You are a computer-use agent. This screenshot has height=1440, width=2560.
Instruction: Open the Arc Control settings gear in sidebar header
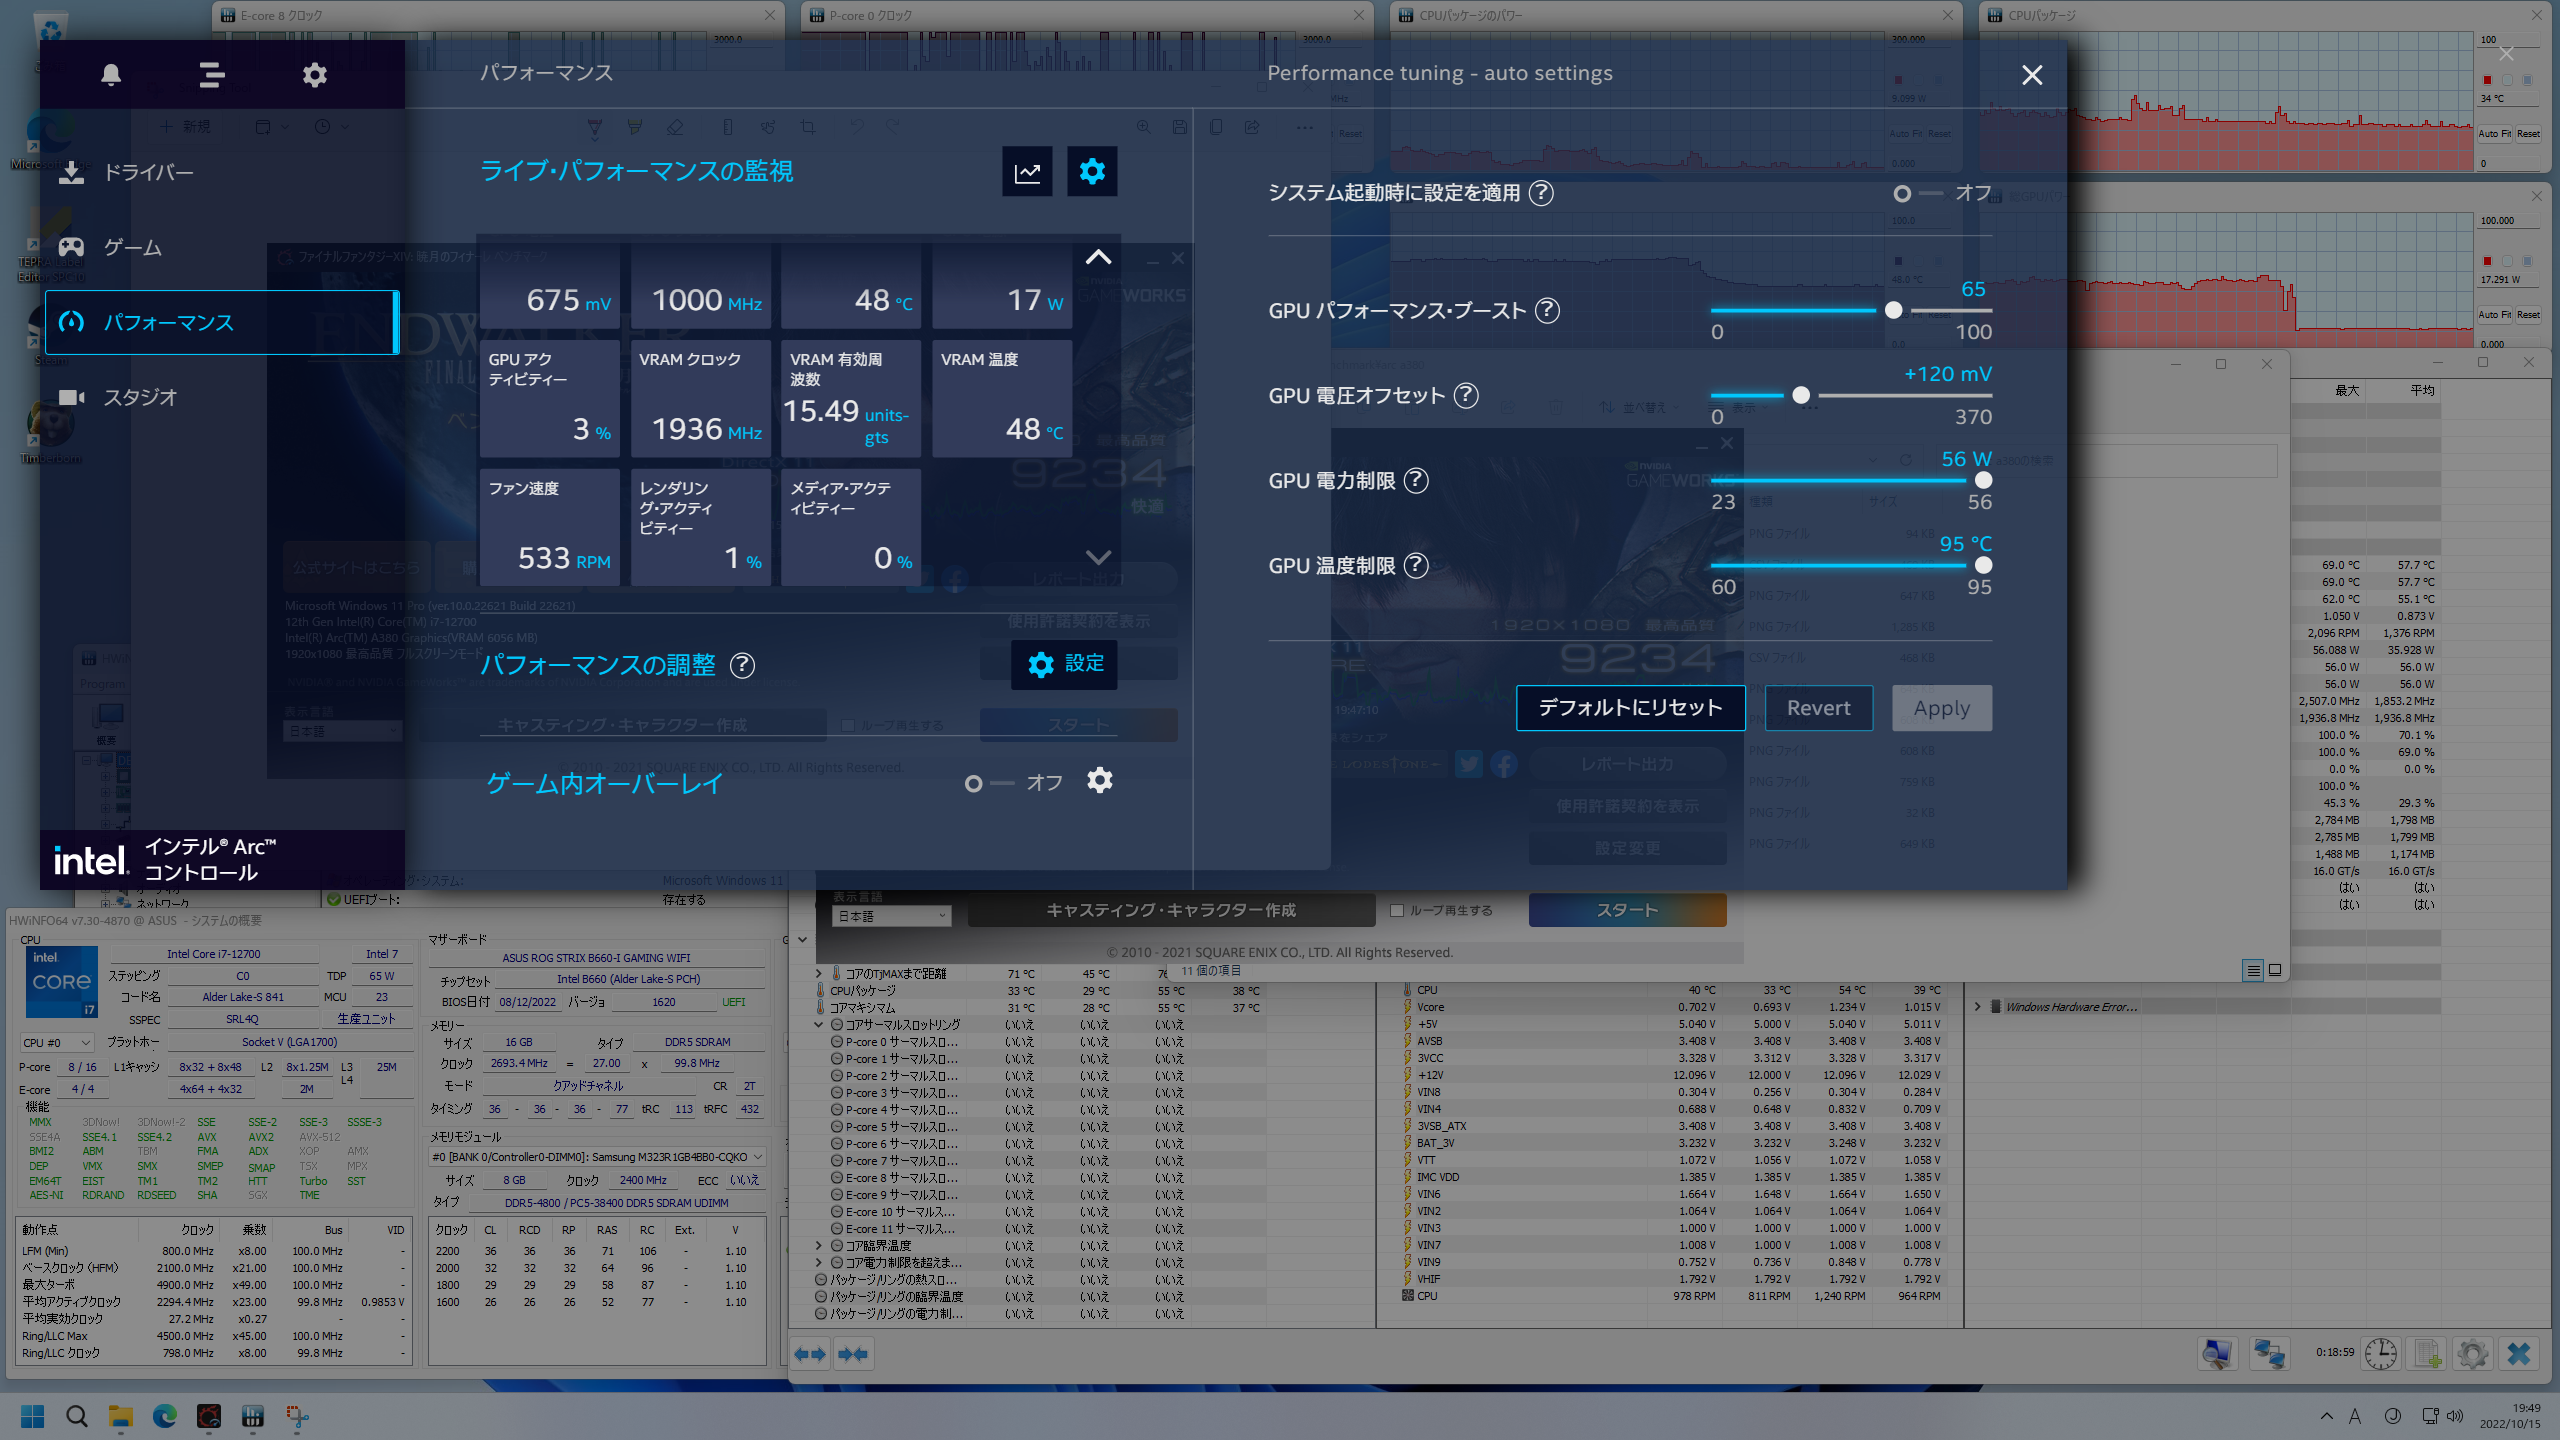coord(315,75)
